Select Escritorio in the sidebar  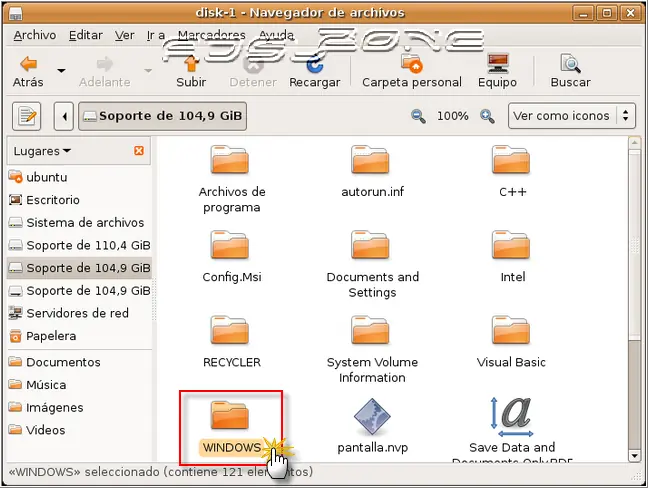(x=79, y=200)
